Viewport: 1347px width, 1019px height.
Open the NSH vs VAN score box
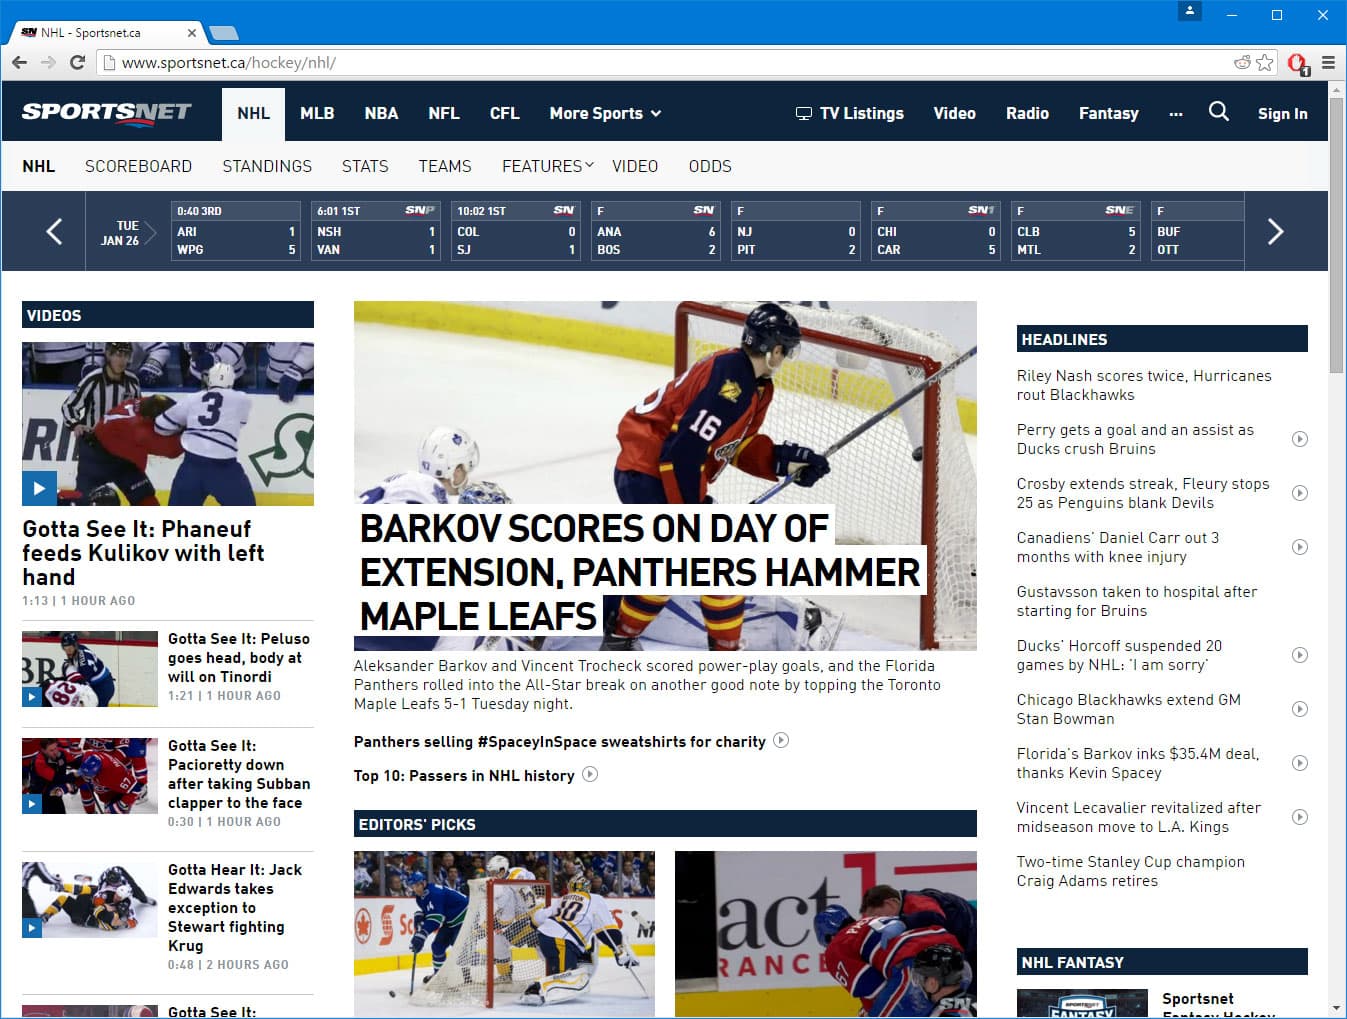click(376, 231)
